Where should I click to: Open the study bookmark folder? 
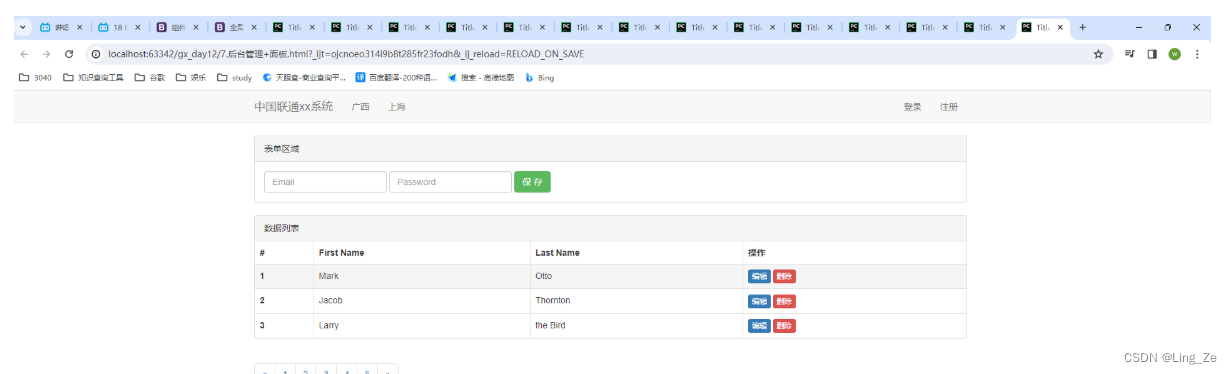235,77
